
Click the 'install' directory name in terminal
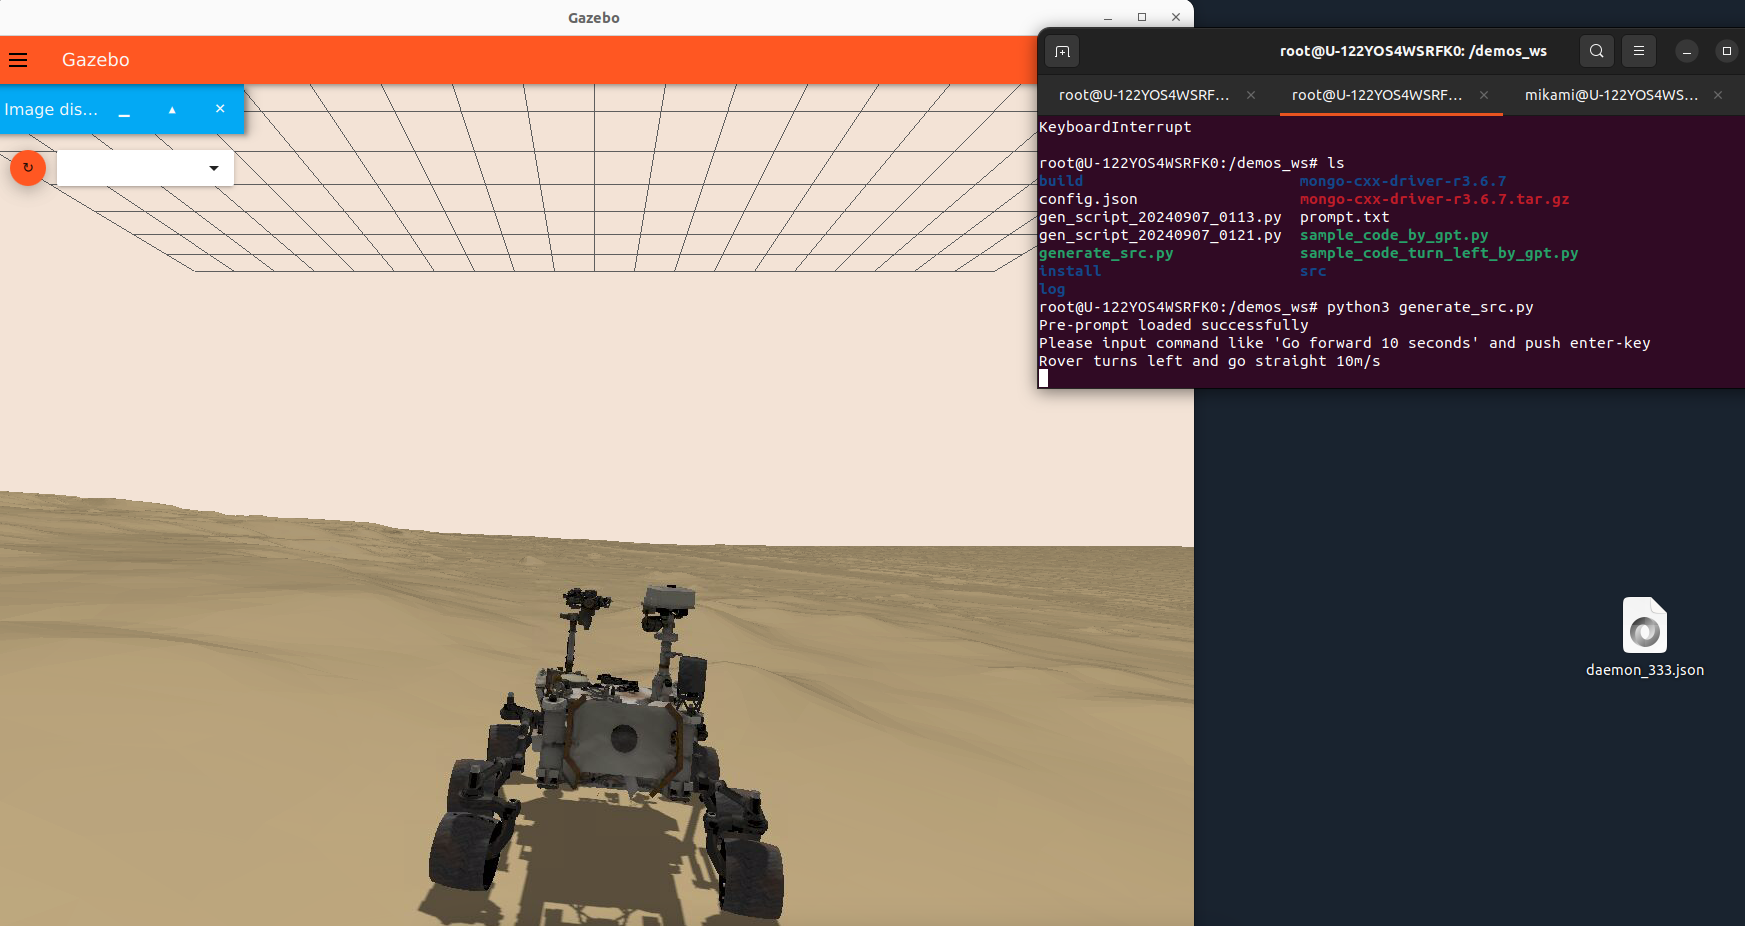[x=1070, y=272]
